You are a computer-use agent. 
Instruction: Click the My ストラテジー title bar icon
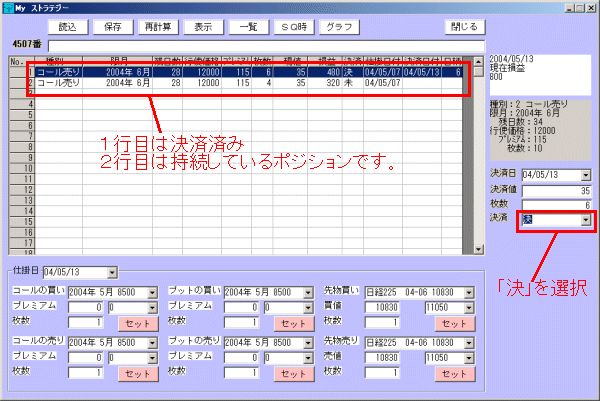tap(8, 8)
